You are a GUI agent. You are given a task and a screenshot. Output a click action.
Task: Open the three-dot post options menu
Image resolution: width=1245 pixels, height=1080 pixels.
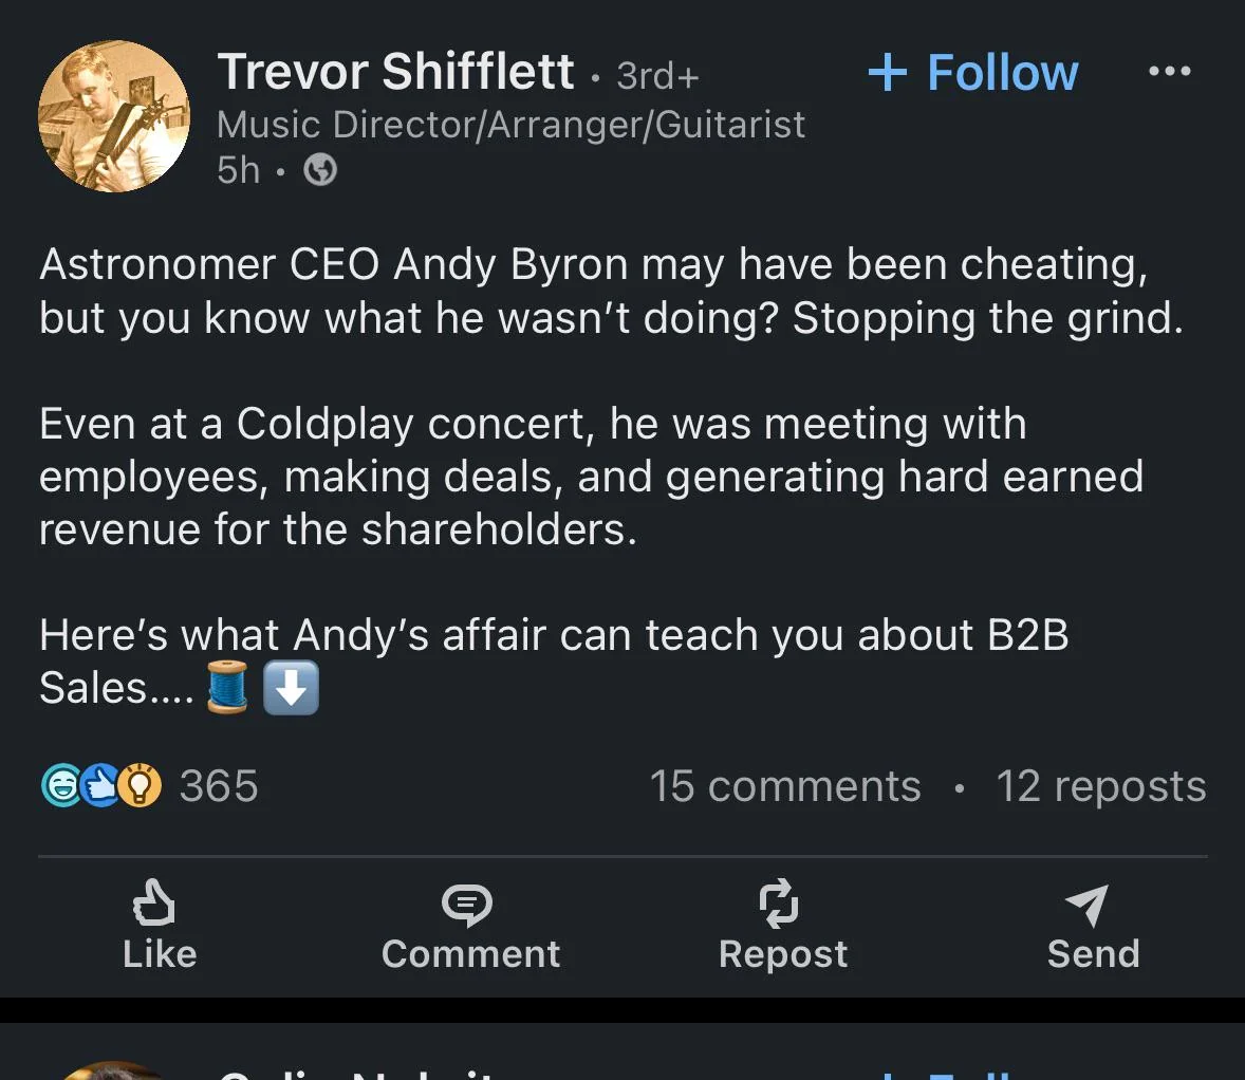(1169, 71)
